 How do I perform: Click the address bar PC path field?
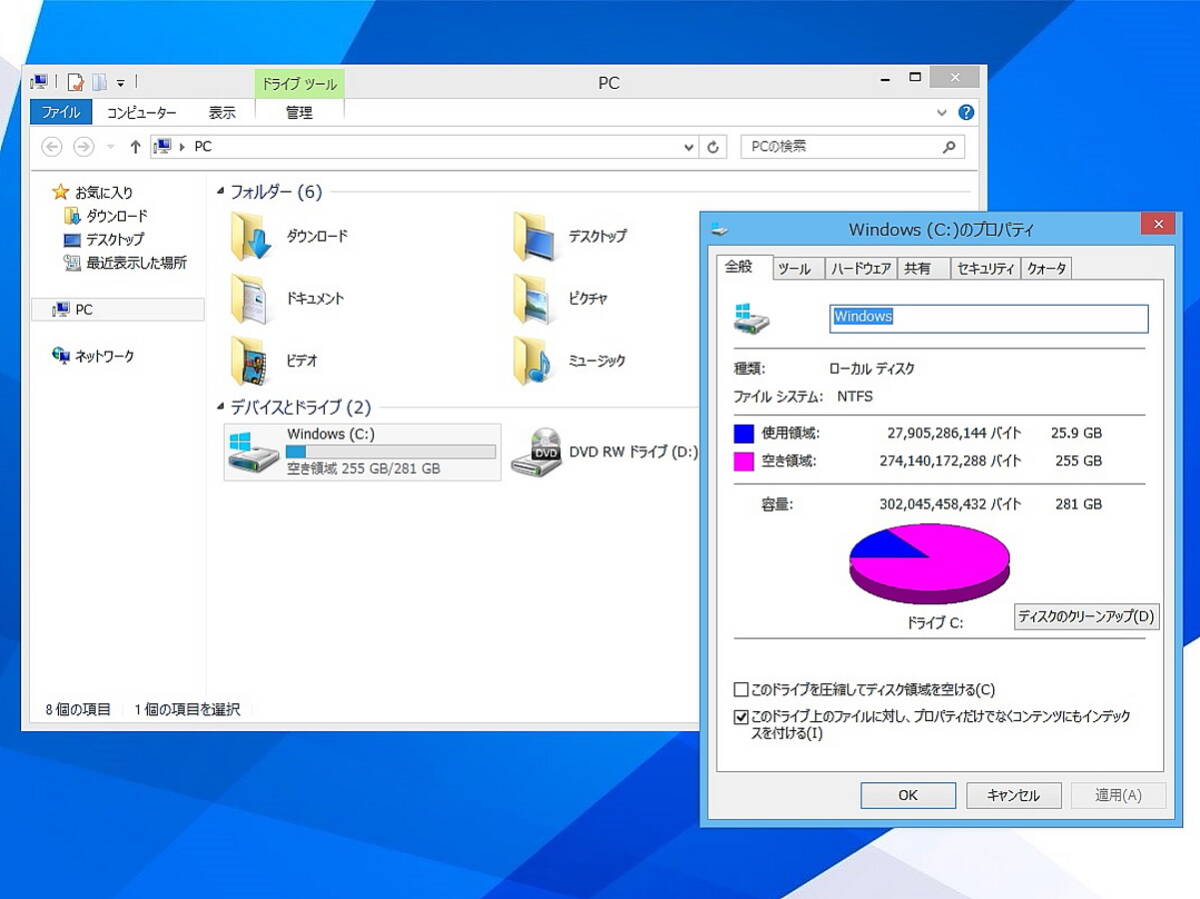coord(424,147)
